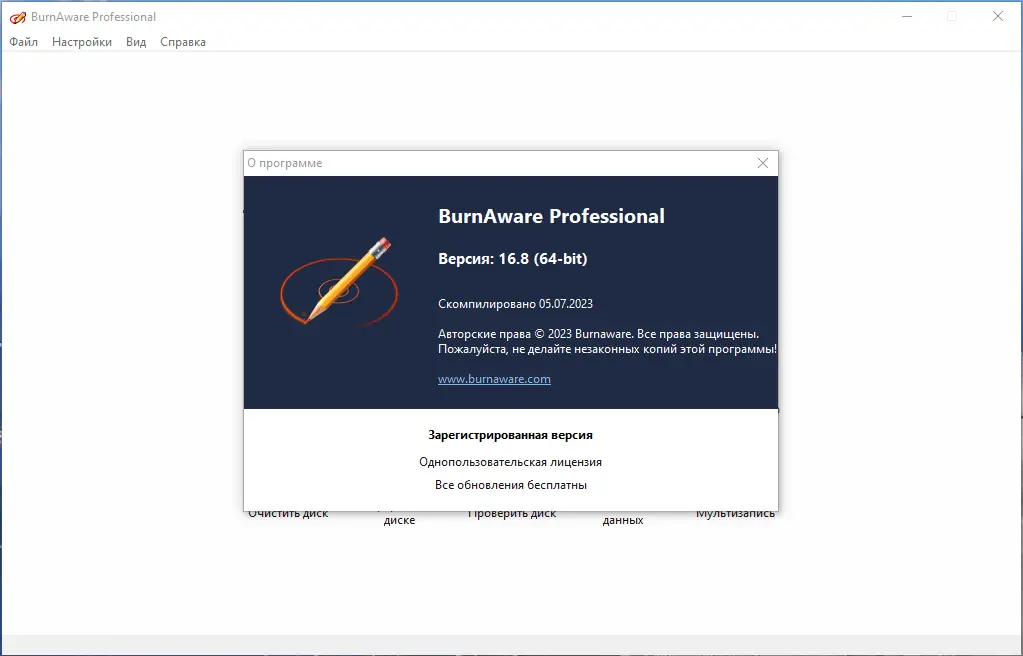This screenshot has width=1023, height=656.
Task: Open the Настройки menu
Action: click(81, 42)
